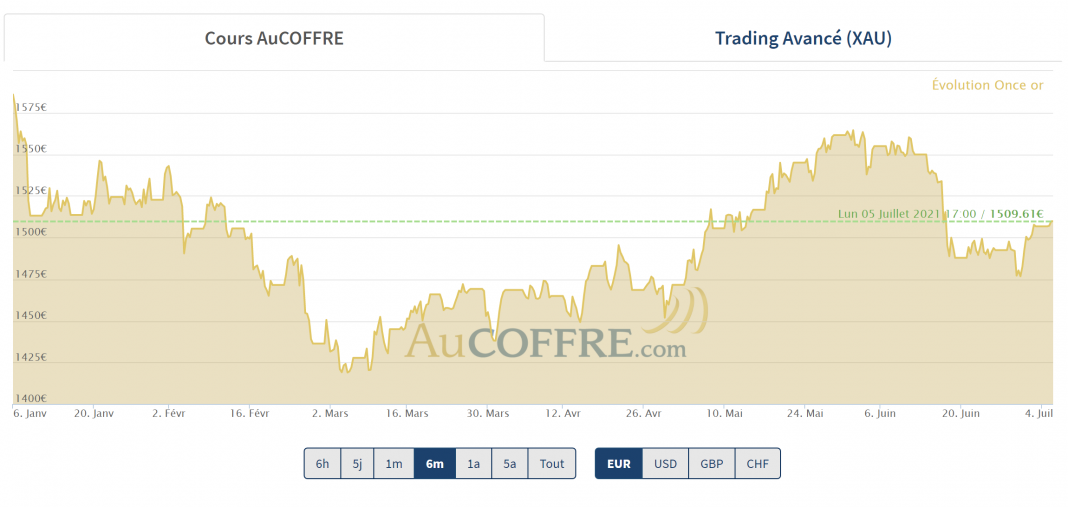This screenshot has width=1068, height=507.
Task: Click the 2. Mars date label
Action: (x=328, y=413)
